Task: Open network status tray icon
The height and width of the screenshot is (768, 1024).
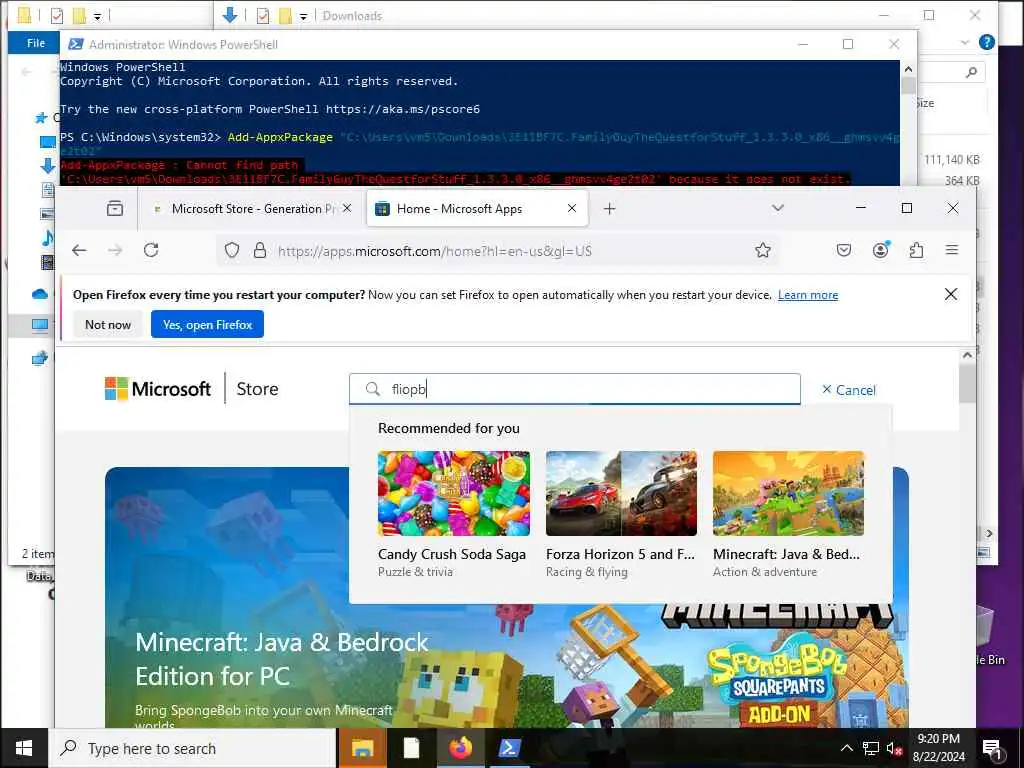Action: (871, 748)
